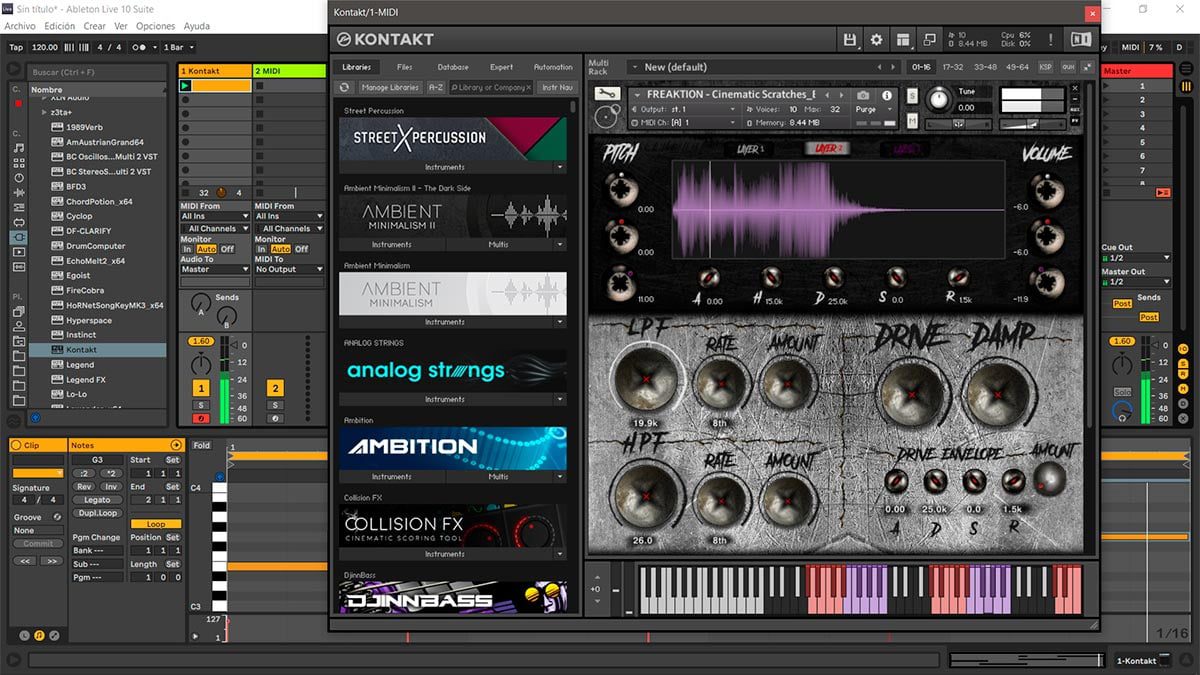Open track 1 Audio To Master dropdown

point(215,269)
